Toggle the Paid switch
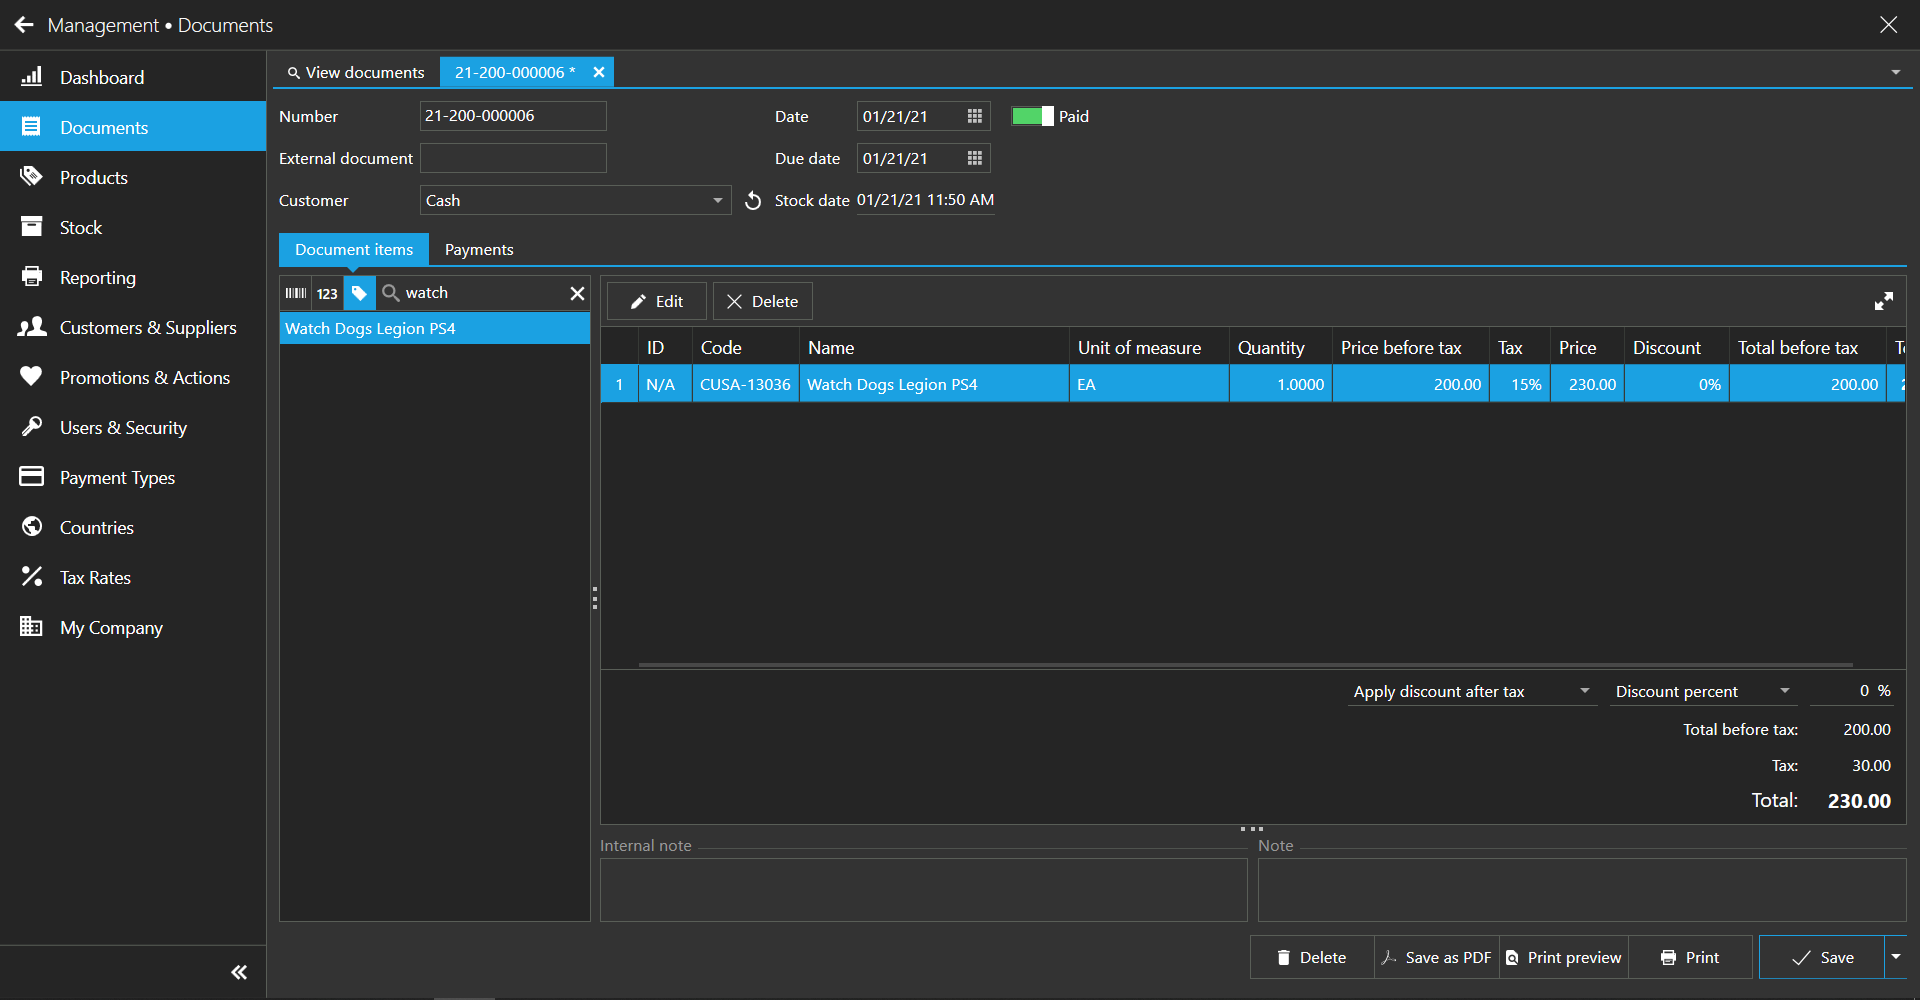The width and height of the screenshot is (1920, 1000). pos(1032,116)
